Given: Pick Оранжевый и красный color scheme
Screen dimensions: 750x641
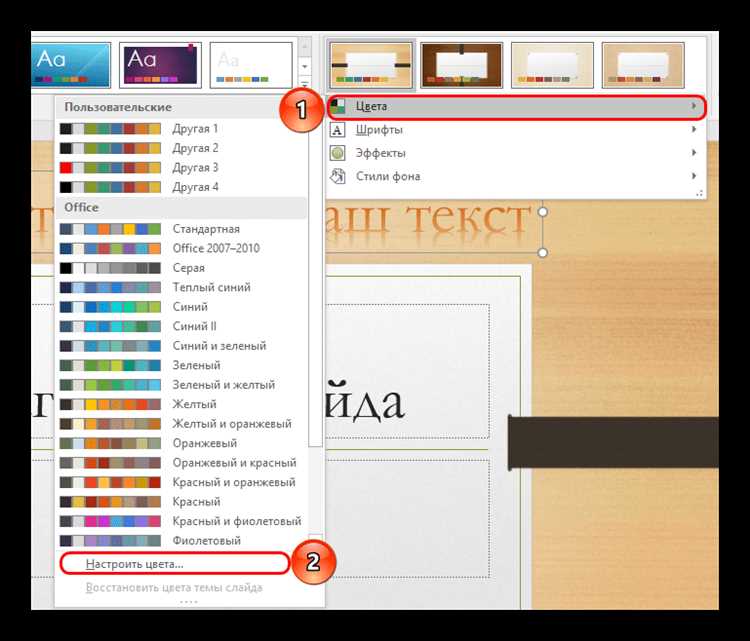Looking at the screenshot, I should click(x=182, y=463).
